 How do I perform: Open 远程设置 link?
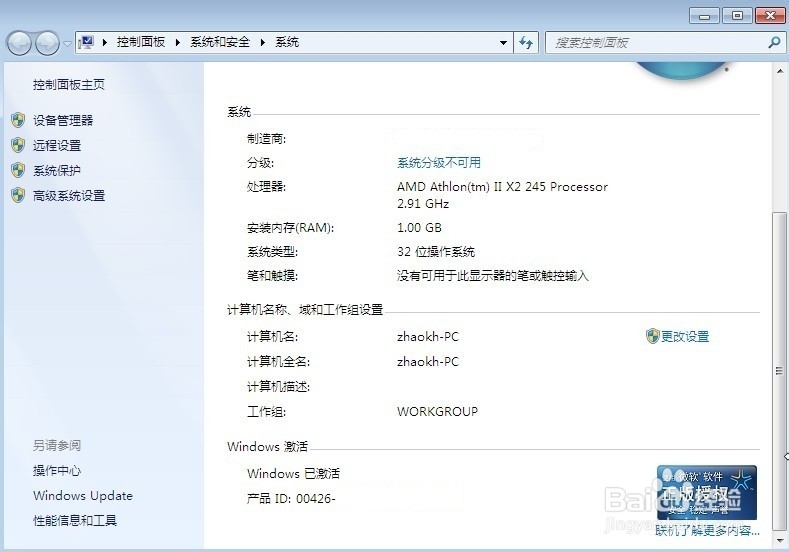(57, 145)
